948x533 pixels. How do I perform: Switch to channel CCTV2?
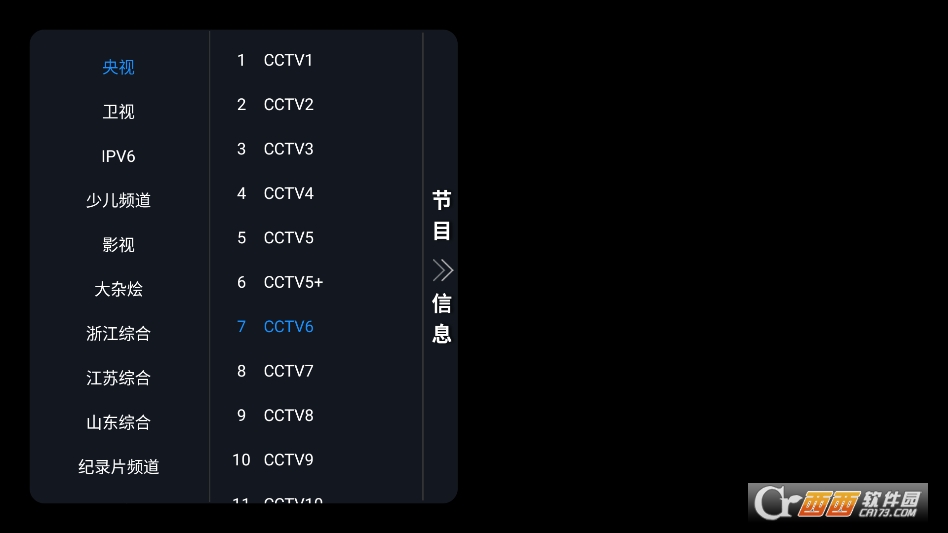click(288, 104)
